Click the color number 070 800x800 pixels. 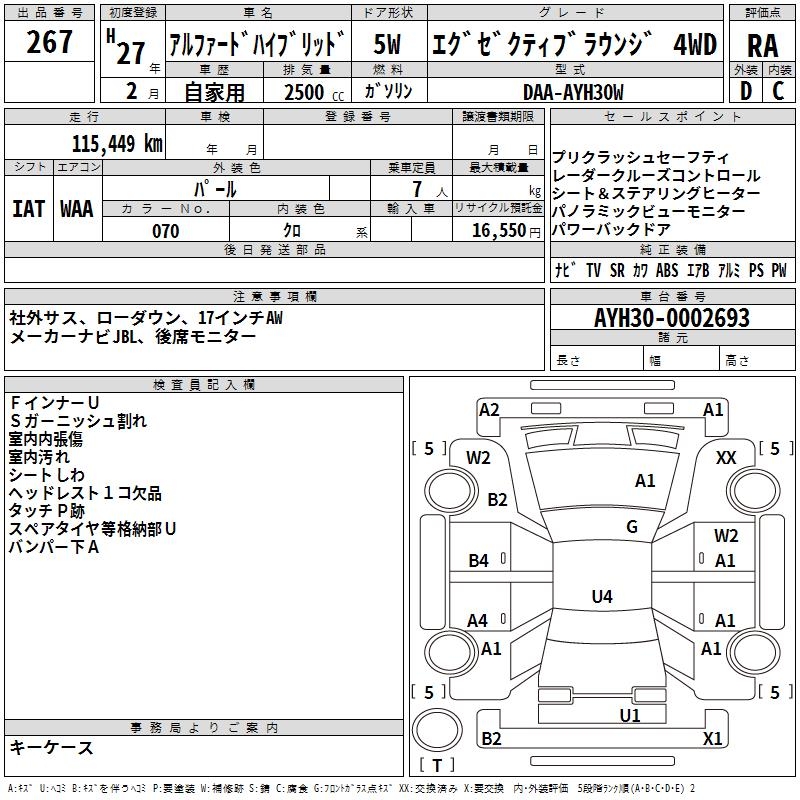coord(166,231)
